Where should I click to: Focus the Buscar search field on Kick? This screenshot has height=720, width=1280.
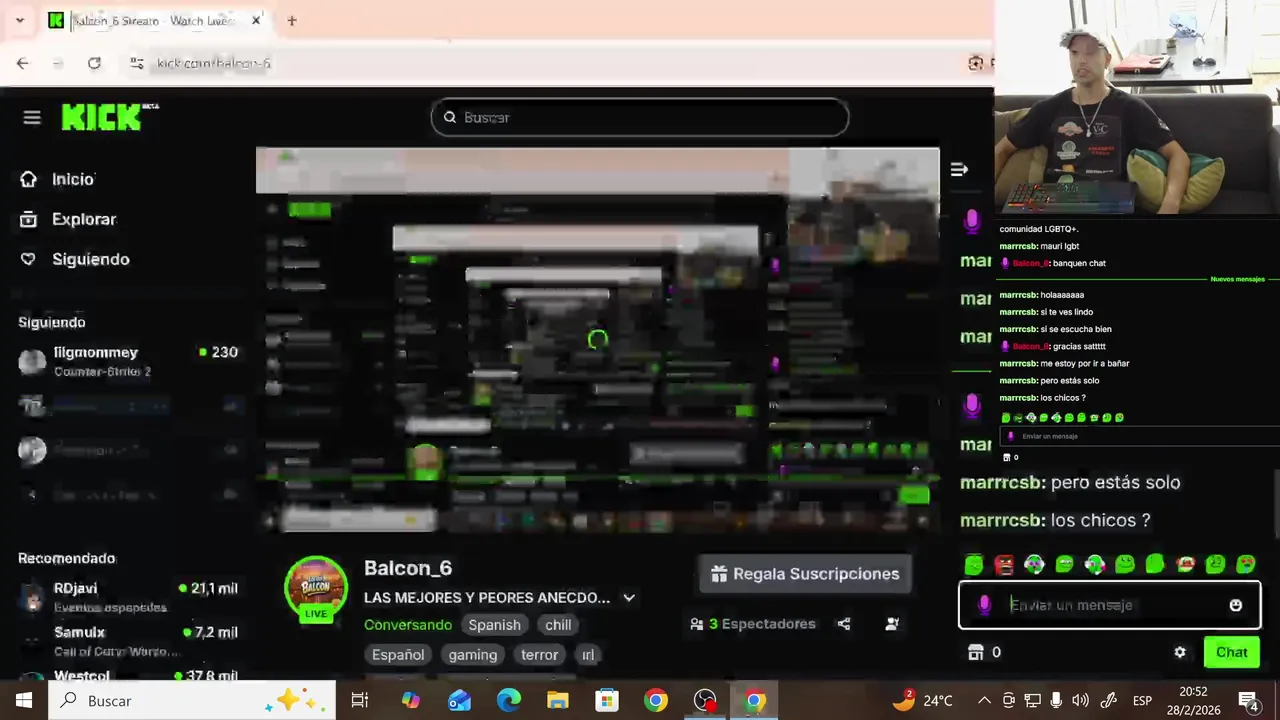(640, 117)
